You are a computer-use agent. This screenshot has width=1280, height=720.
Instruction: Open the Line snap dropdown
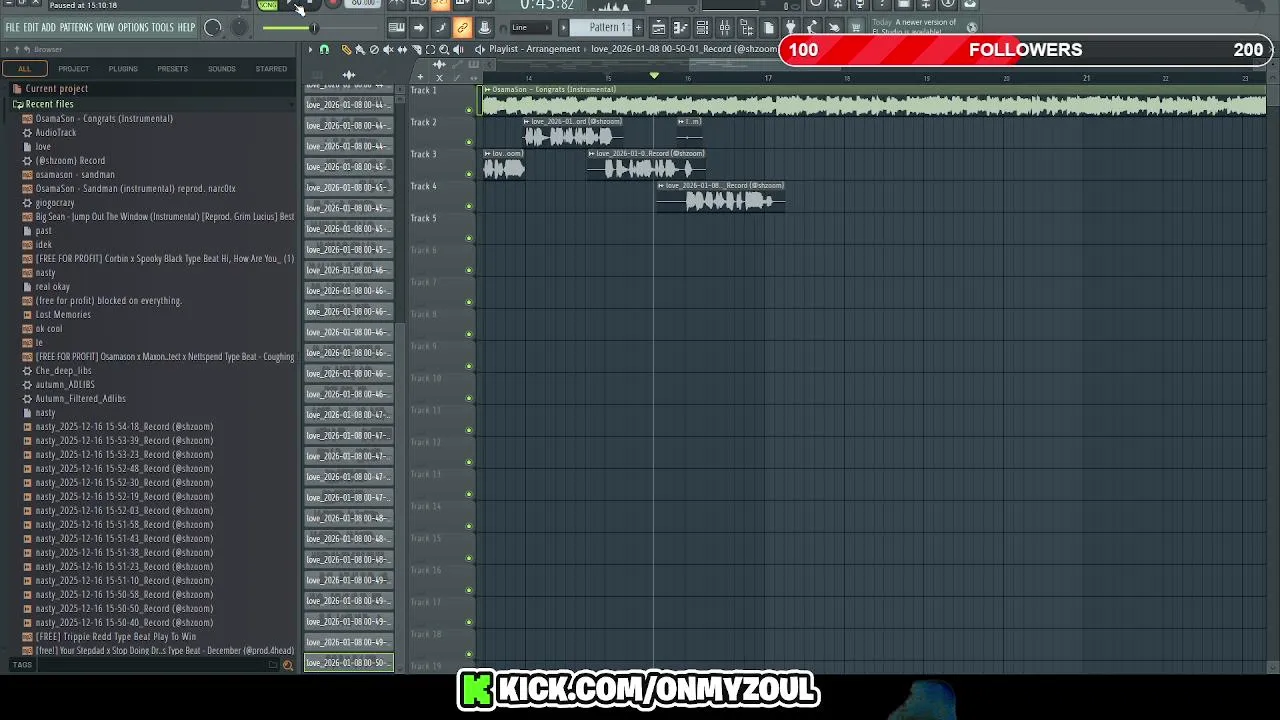530,27
